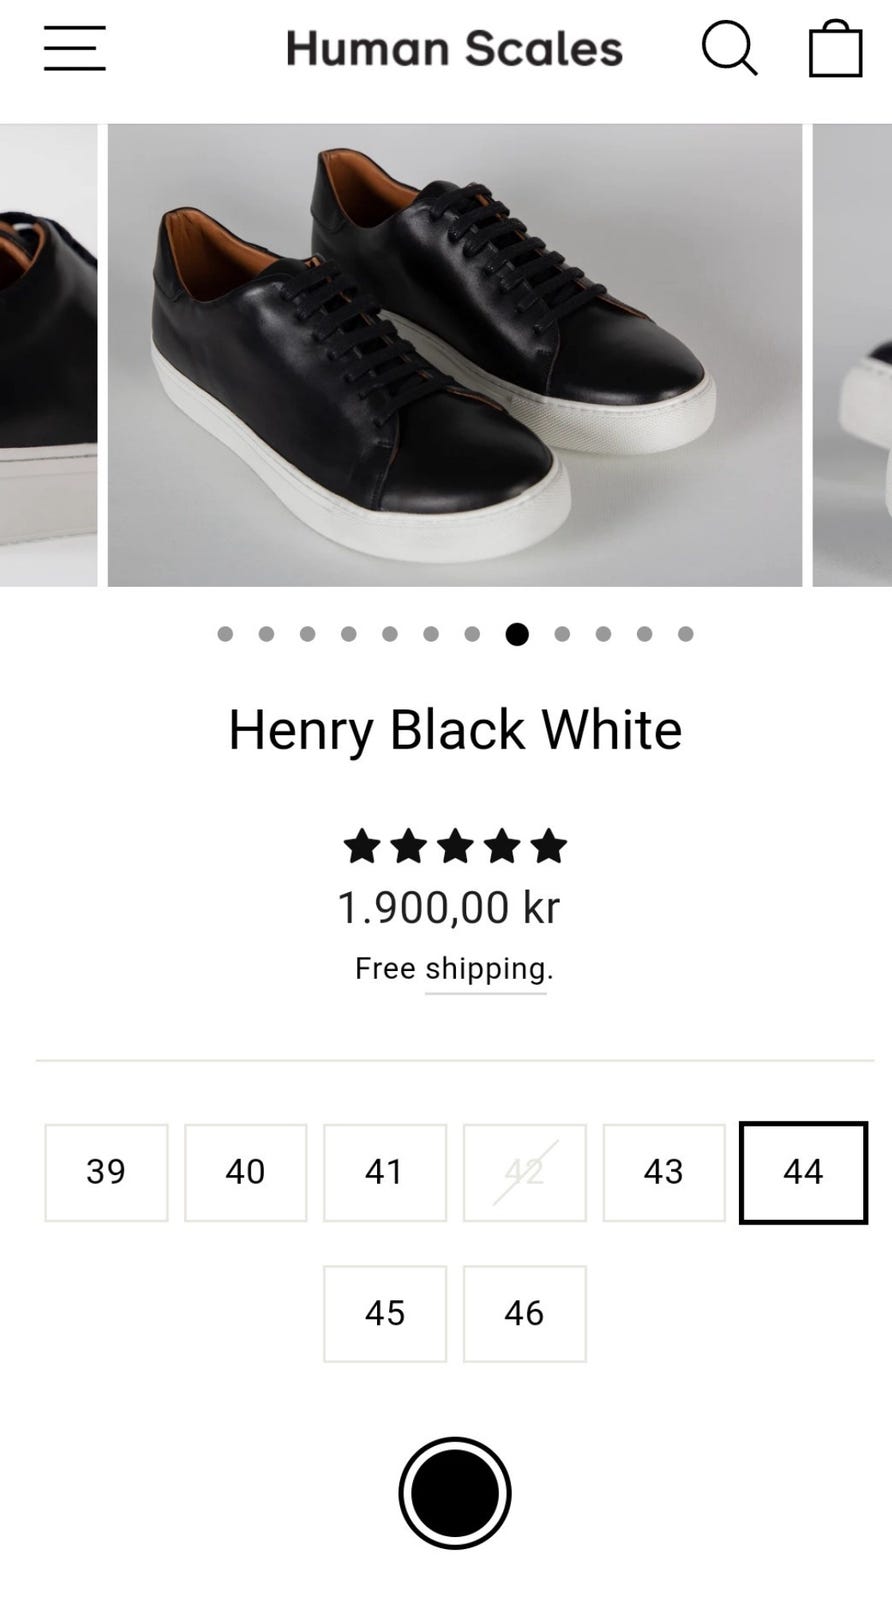Go to the Human Scales homepage logo
This screenshot has height=1600, width=892.
pyautogui.click(x=455, y=48)
